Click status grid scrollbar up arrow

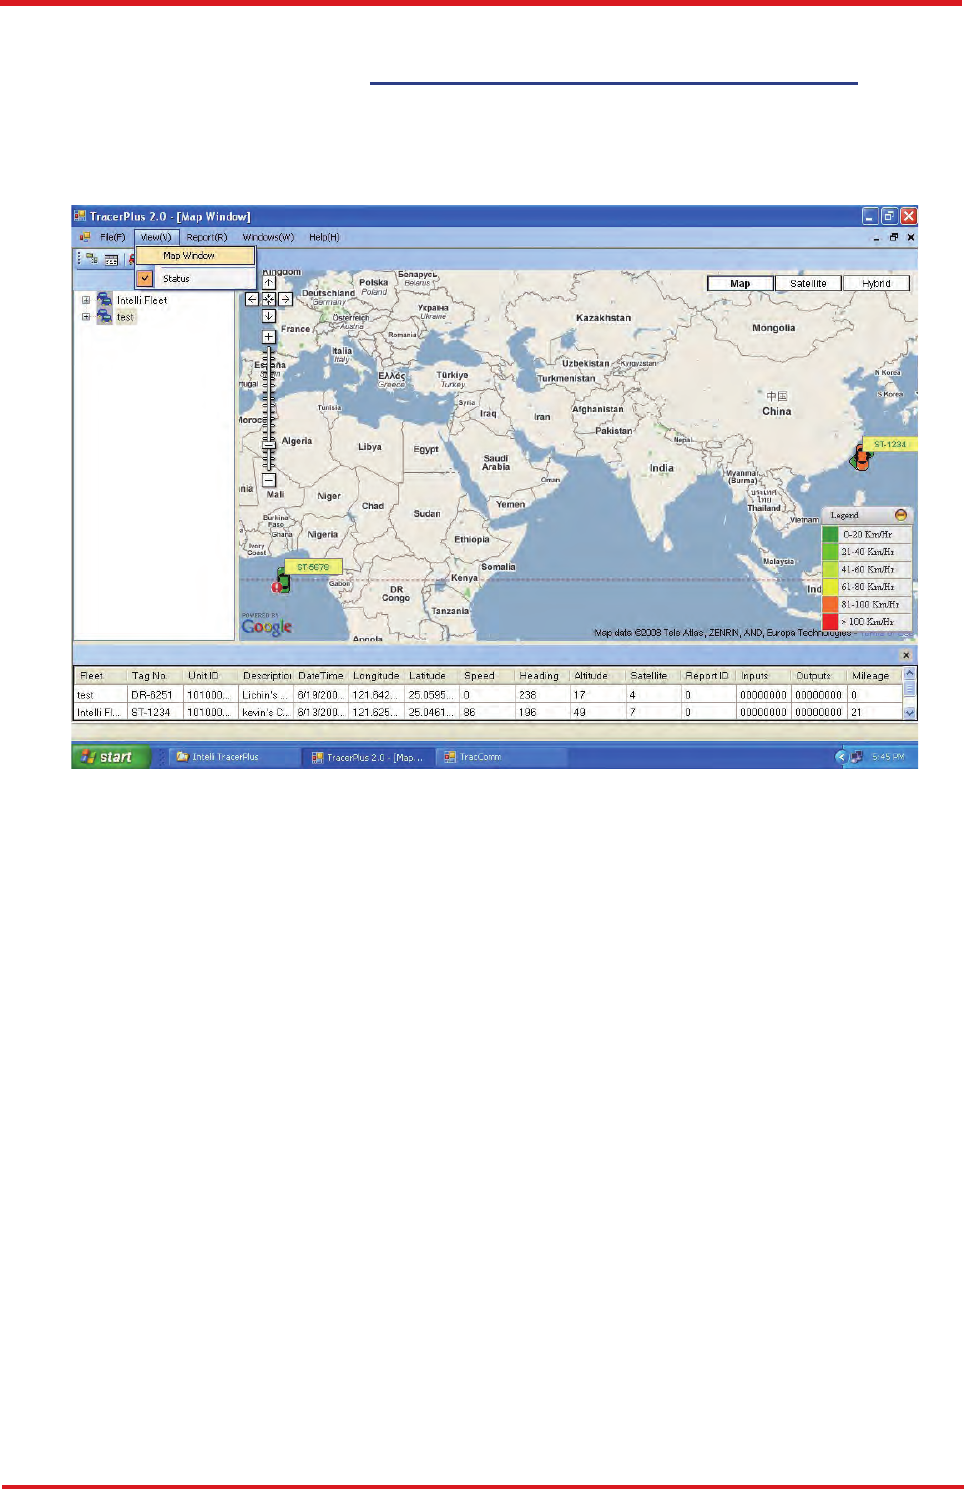click(x=909, y=673)
